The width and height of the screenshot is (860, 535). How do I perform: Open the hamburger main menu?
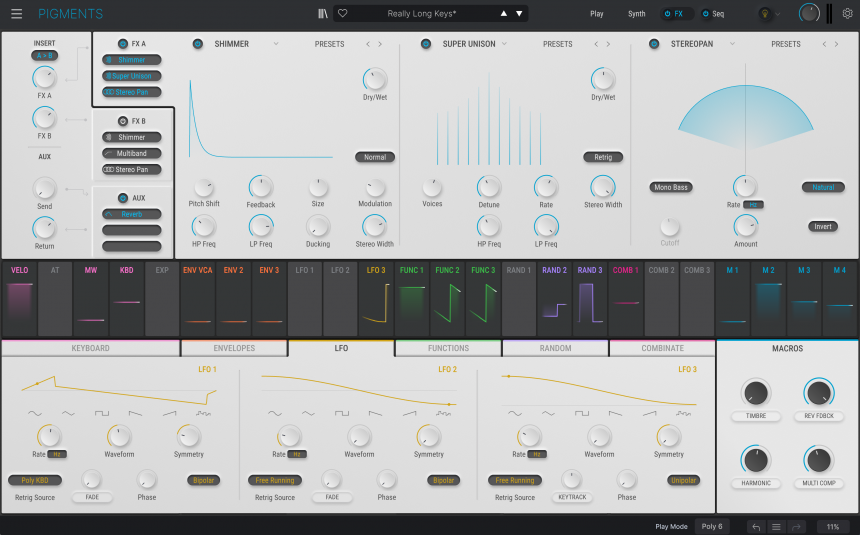16,14
